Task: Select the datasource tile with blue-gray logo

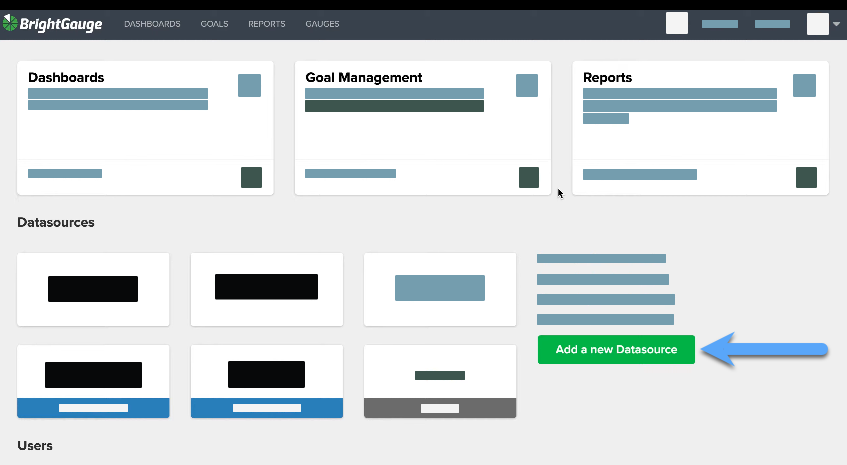Action: [x=440, y=288]
